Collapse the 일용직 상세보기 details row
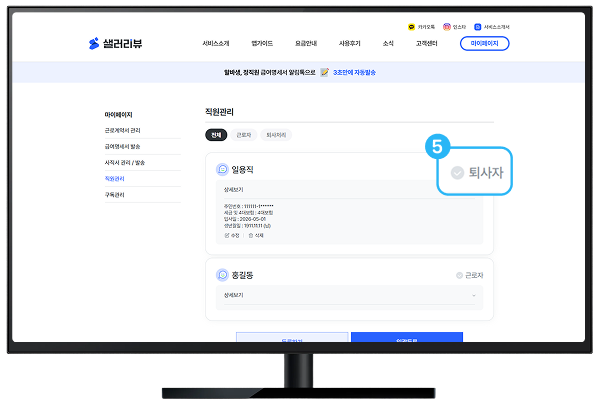 (x=349, y=189)
